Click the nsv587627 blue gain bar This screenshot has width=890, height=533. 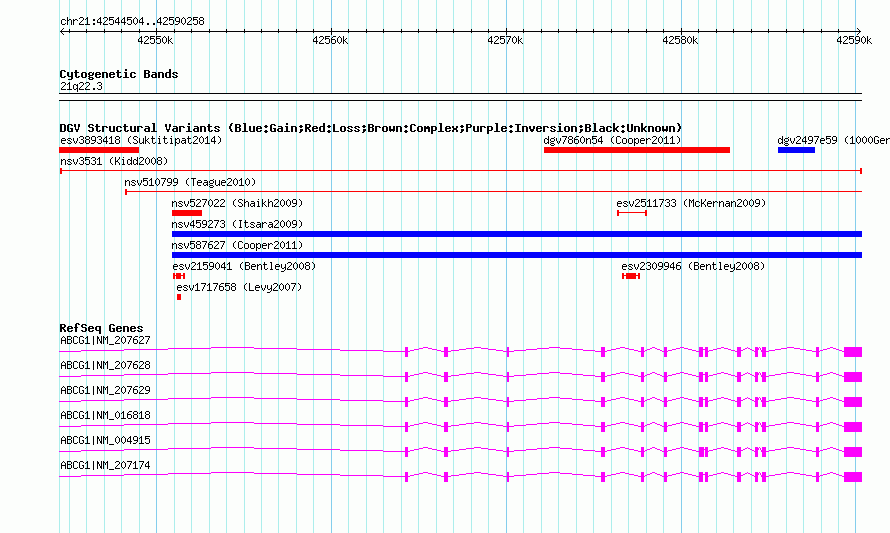point(517,255)
